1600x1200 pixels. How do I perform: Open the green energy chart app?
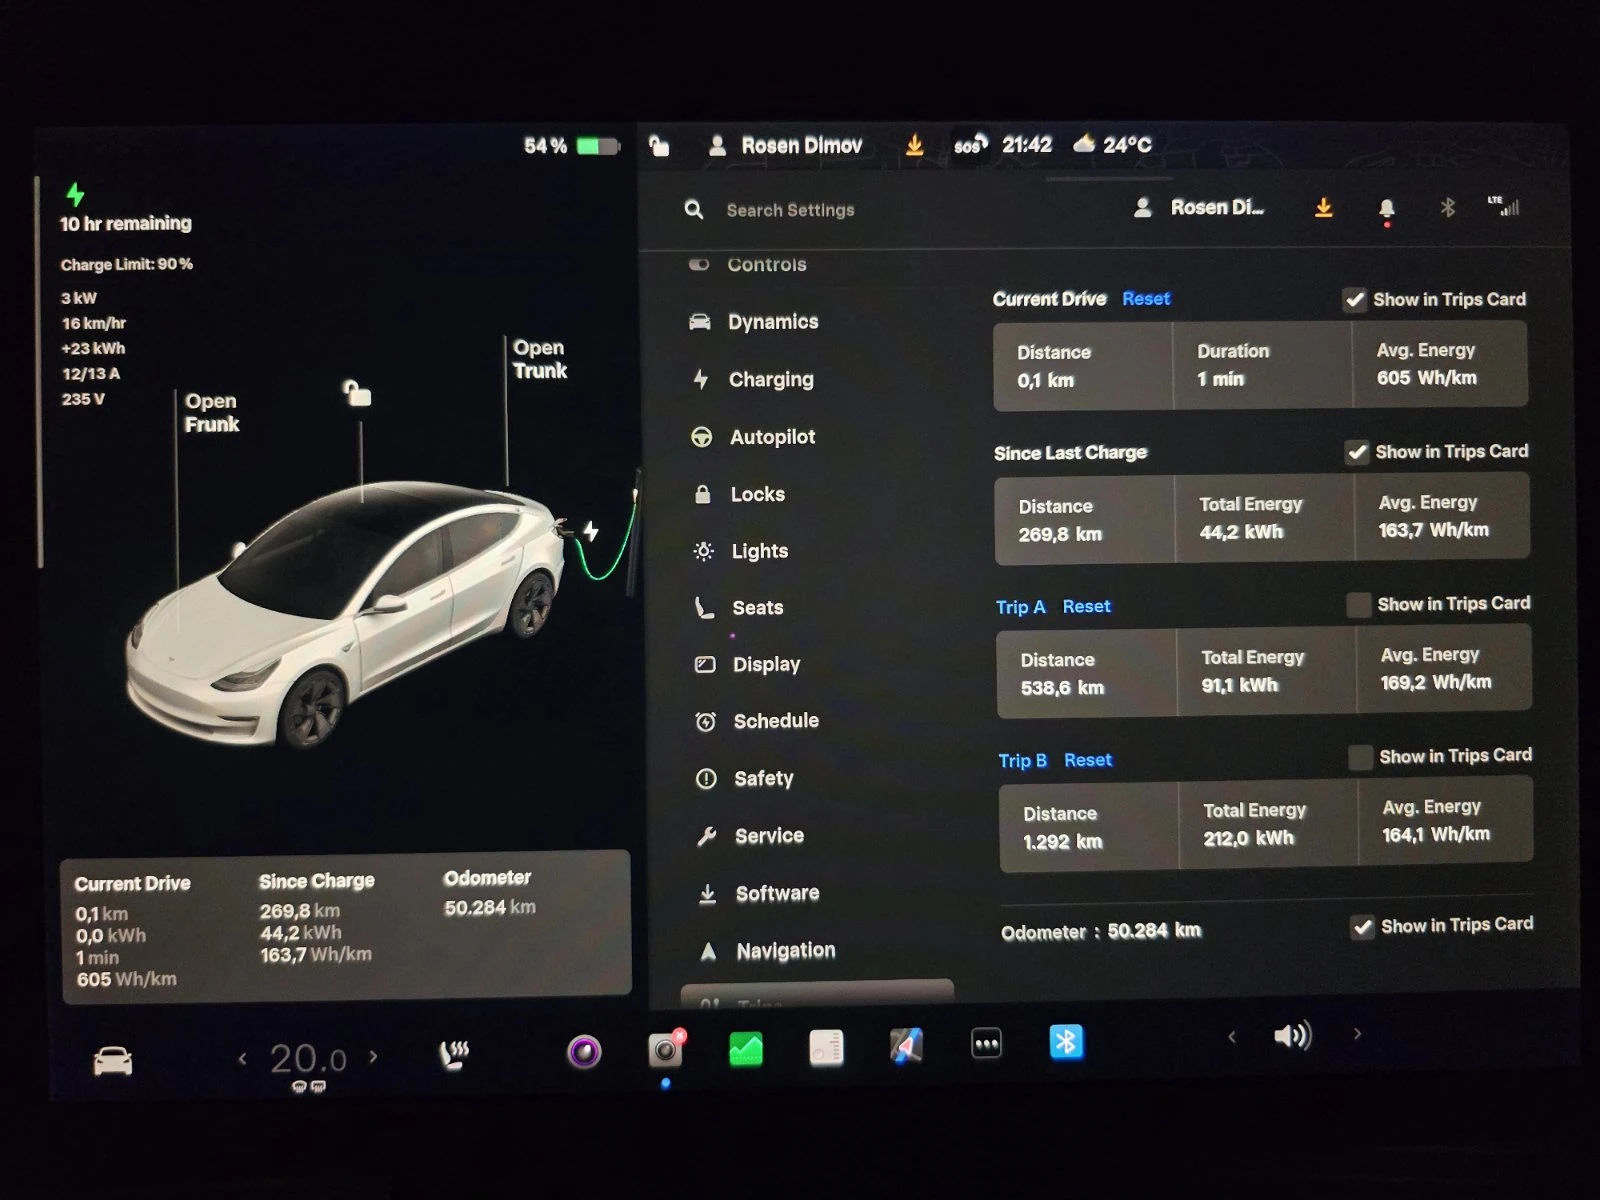746,1048
